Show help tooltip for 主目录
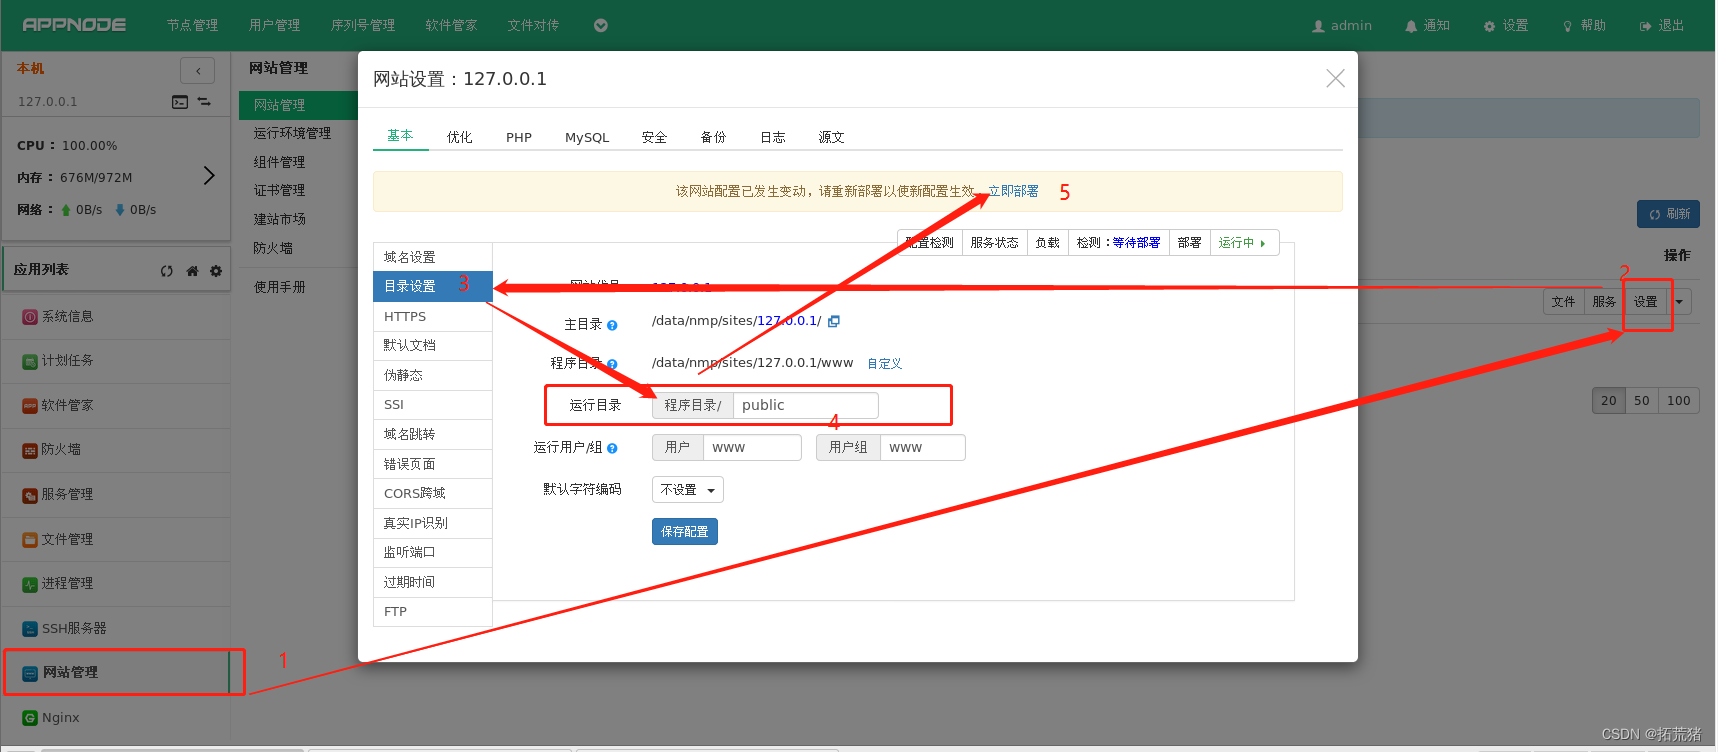The width and height of the screenshot is (1718, 752). [612, 325]
